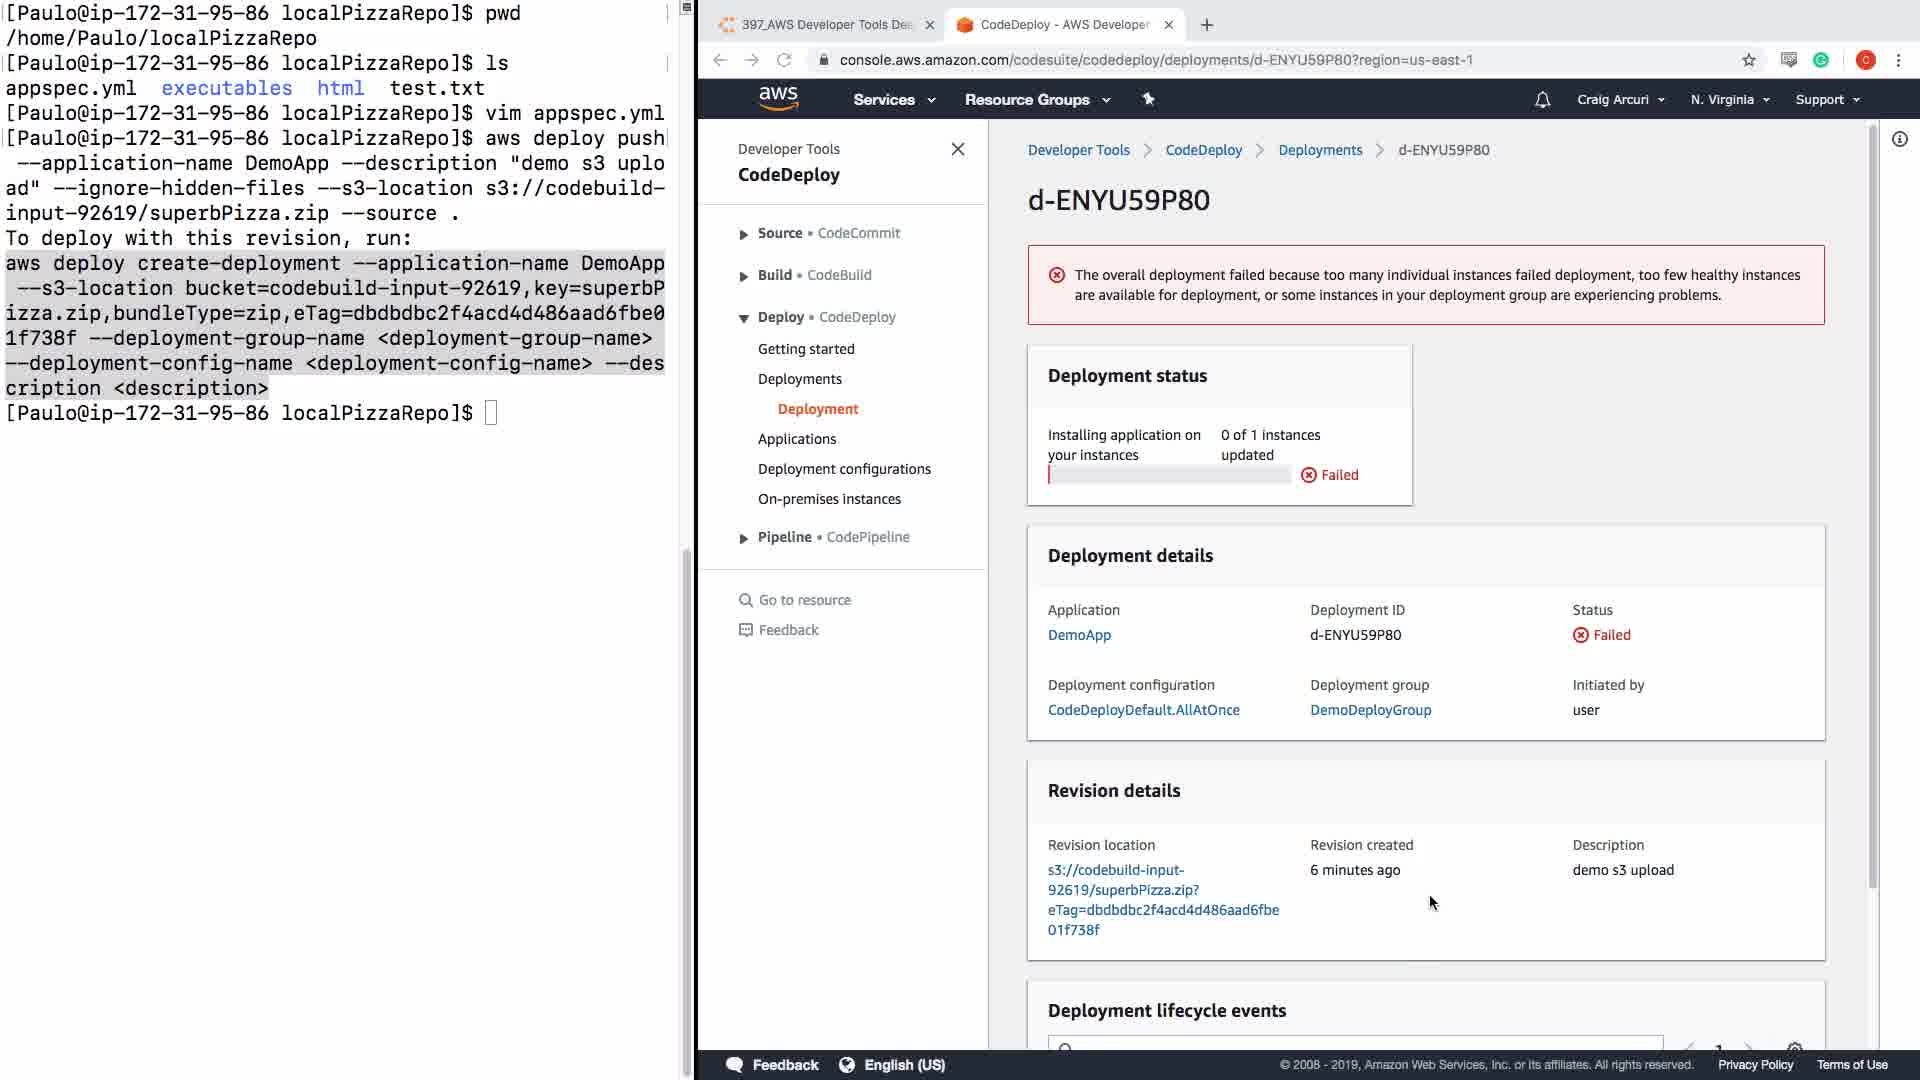The height and width of the screenshot is (1080, 1920).
Task: Collapse the Deploy CodeDeploy section
Action: tap(743, 318)
